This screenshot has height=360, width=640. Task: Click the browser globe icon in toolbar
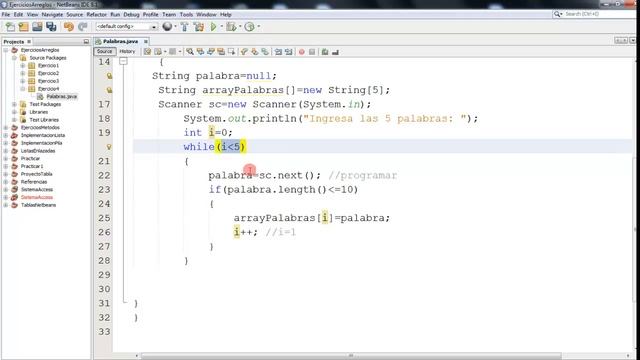(x=167, y=27)
